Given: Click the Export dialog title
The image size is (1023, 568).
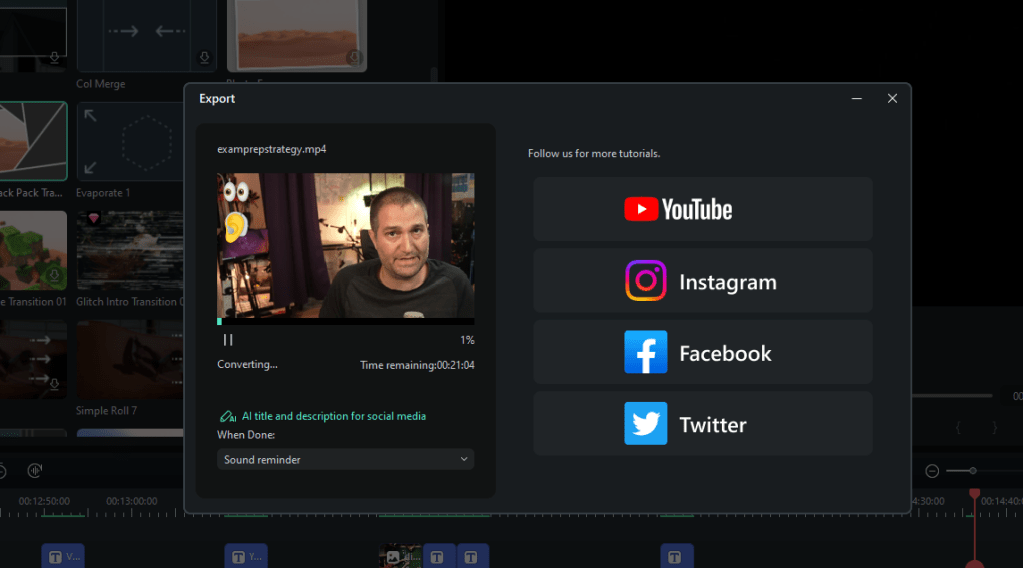Looking at the screenshot, I should tap(217, 98).
